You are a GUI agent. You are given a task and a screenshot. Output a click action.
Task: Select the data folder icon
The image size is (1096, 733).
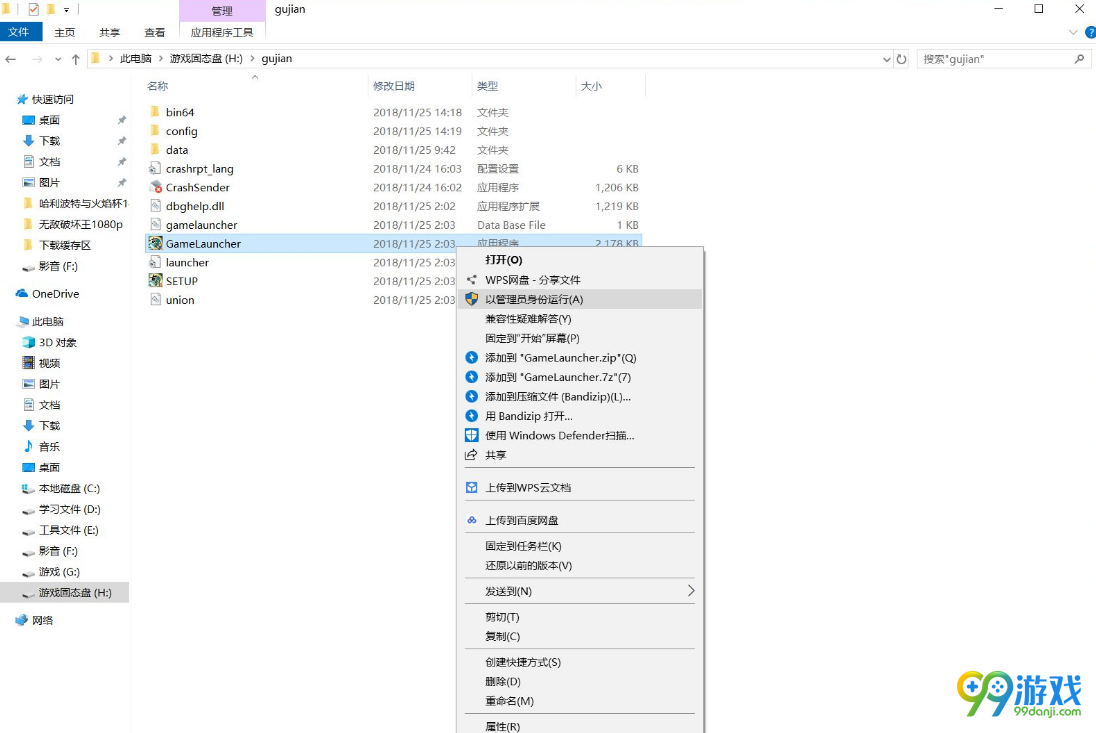pos(155,150)
